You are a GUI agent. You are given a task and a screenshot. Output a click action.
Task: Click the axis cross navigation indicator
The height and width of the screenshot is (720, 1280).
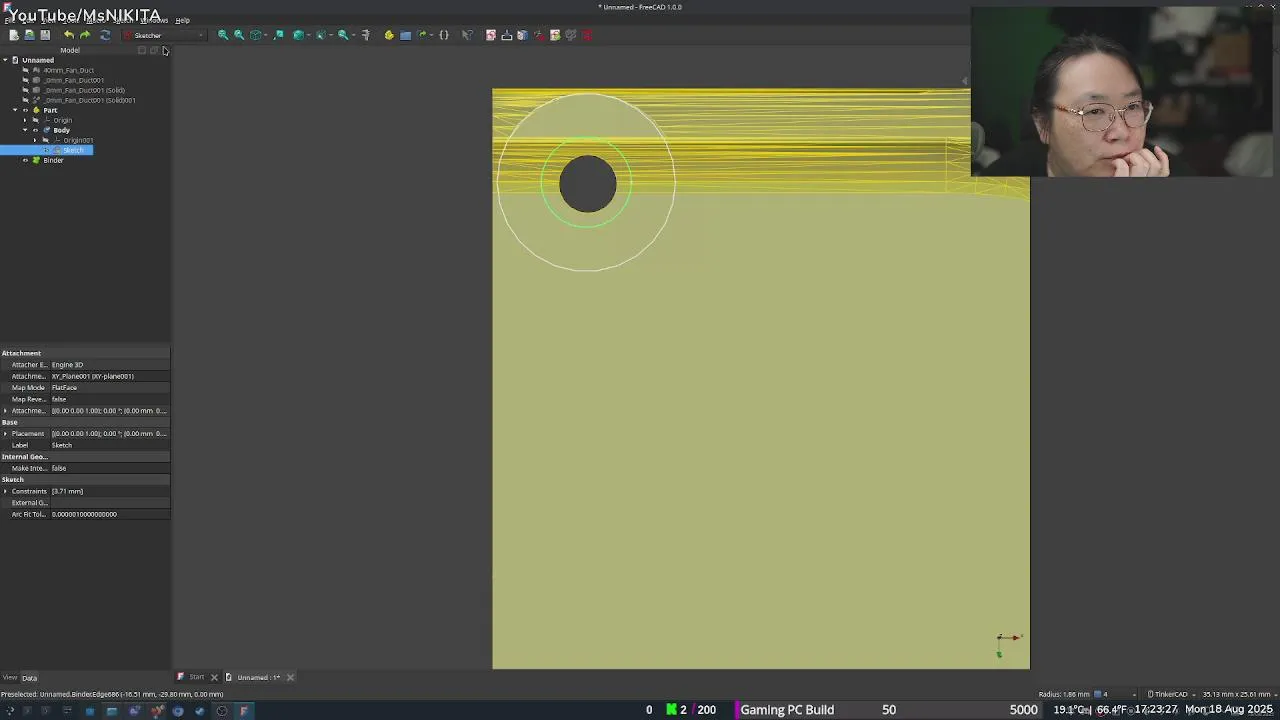pyautogui.click(x=1008, y=645)
